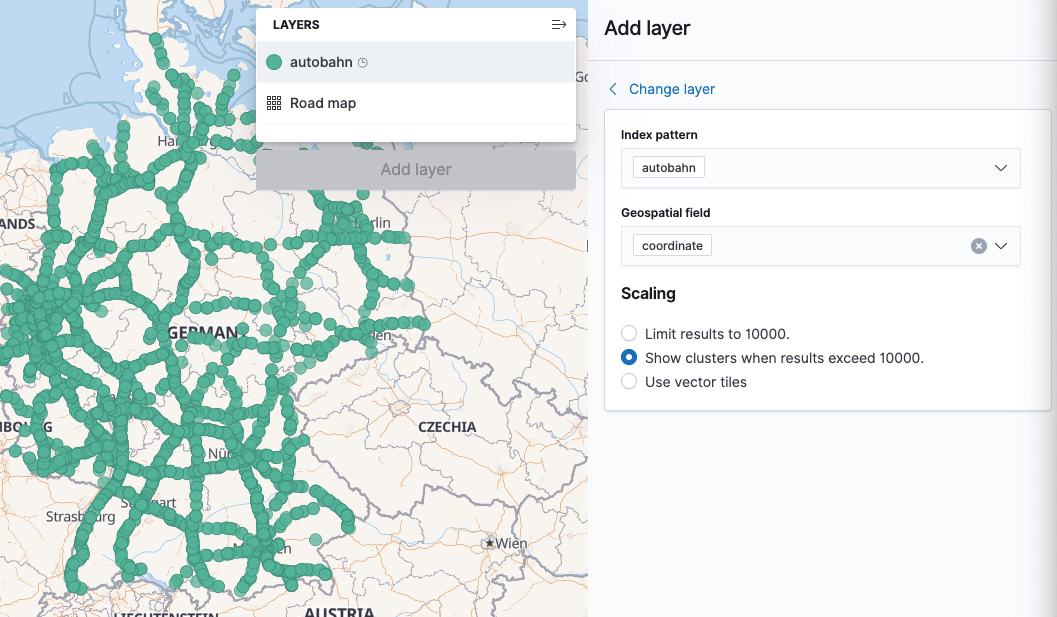
Task: Collapse the Layers panel with its top-right arrow icon
Action: pos(559,24)
